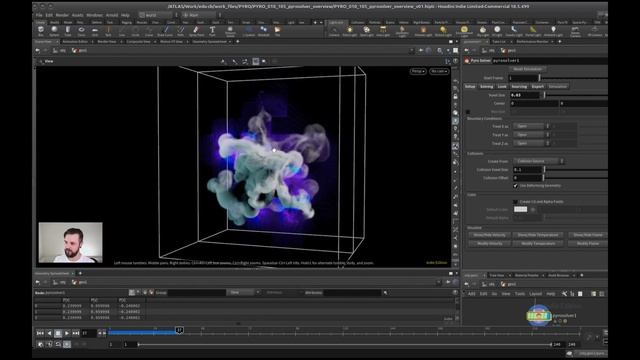640x360 pixels.
Task: Adjust the Collision Voxel Size slider
Action: [x=576, y=169]
